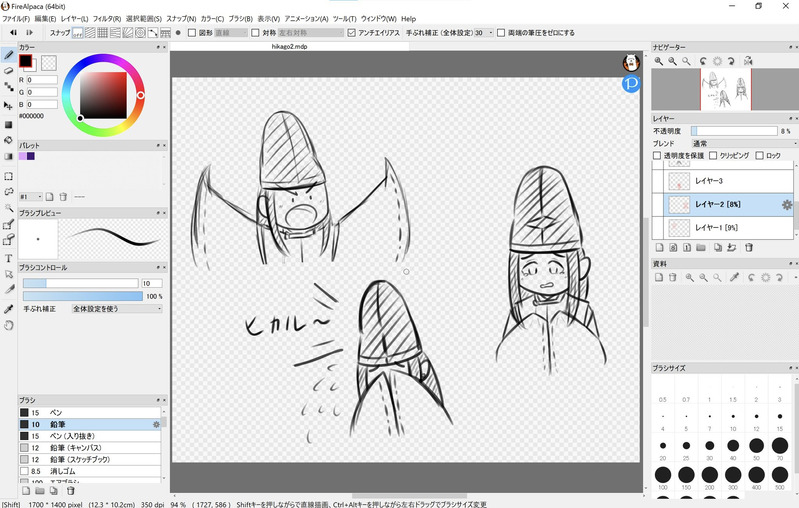Select the magic wand tool
799x508 pixels.
pyautogui.click(x=8, y=208)
